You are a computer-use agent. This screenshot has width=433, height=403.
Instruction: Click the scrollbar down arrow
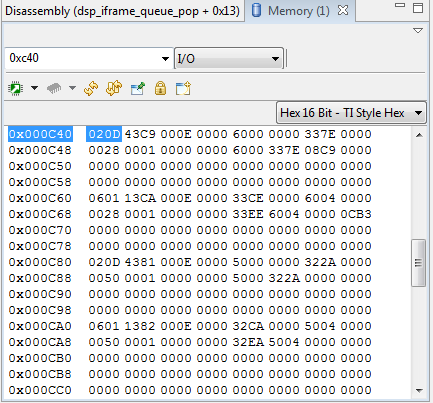point(419,390)
